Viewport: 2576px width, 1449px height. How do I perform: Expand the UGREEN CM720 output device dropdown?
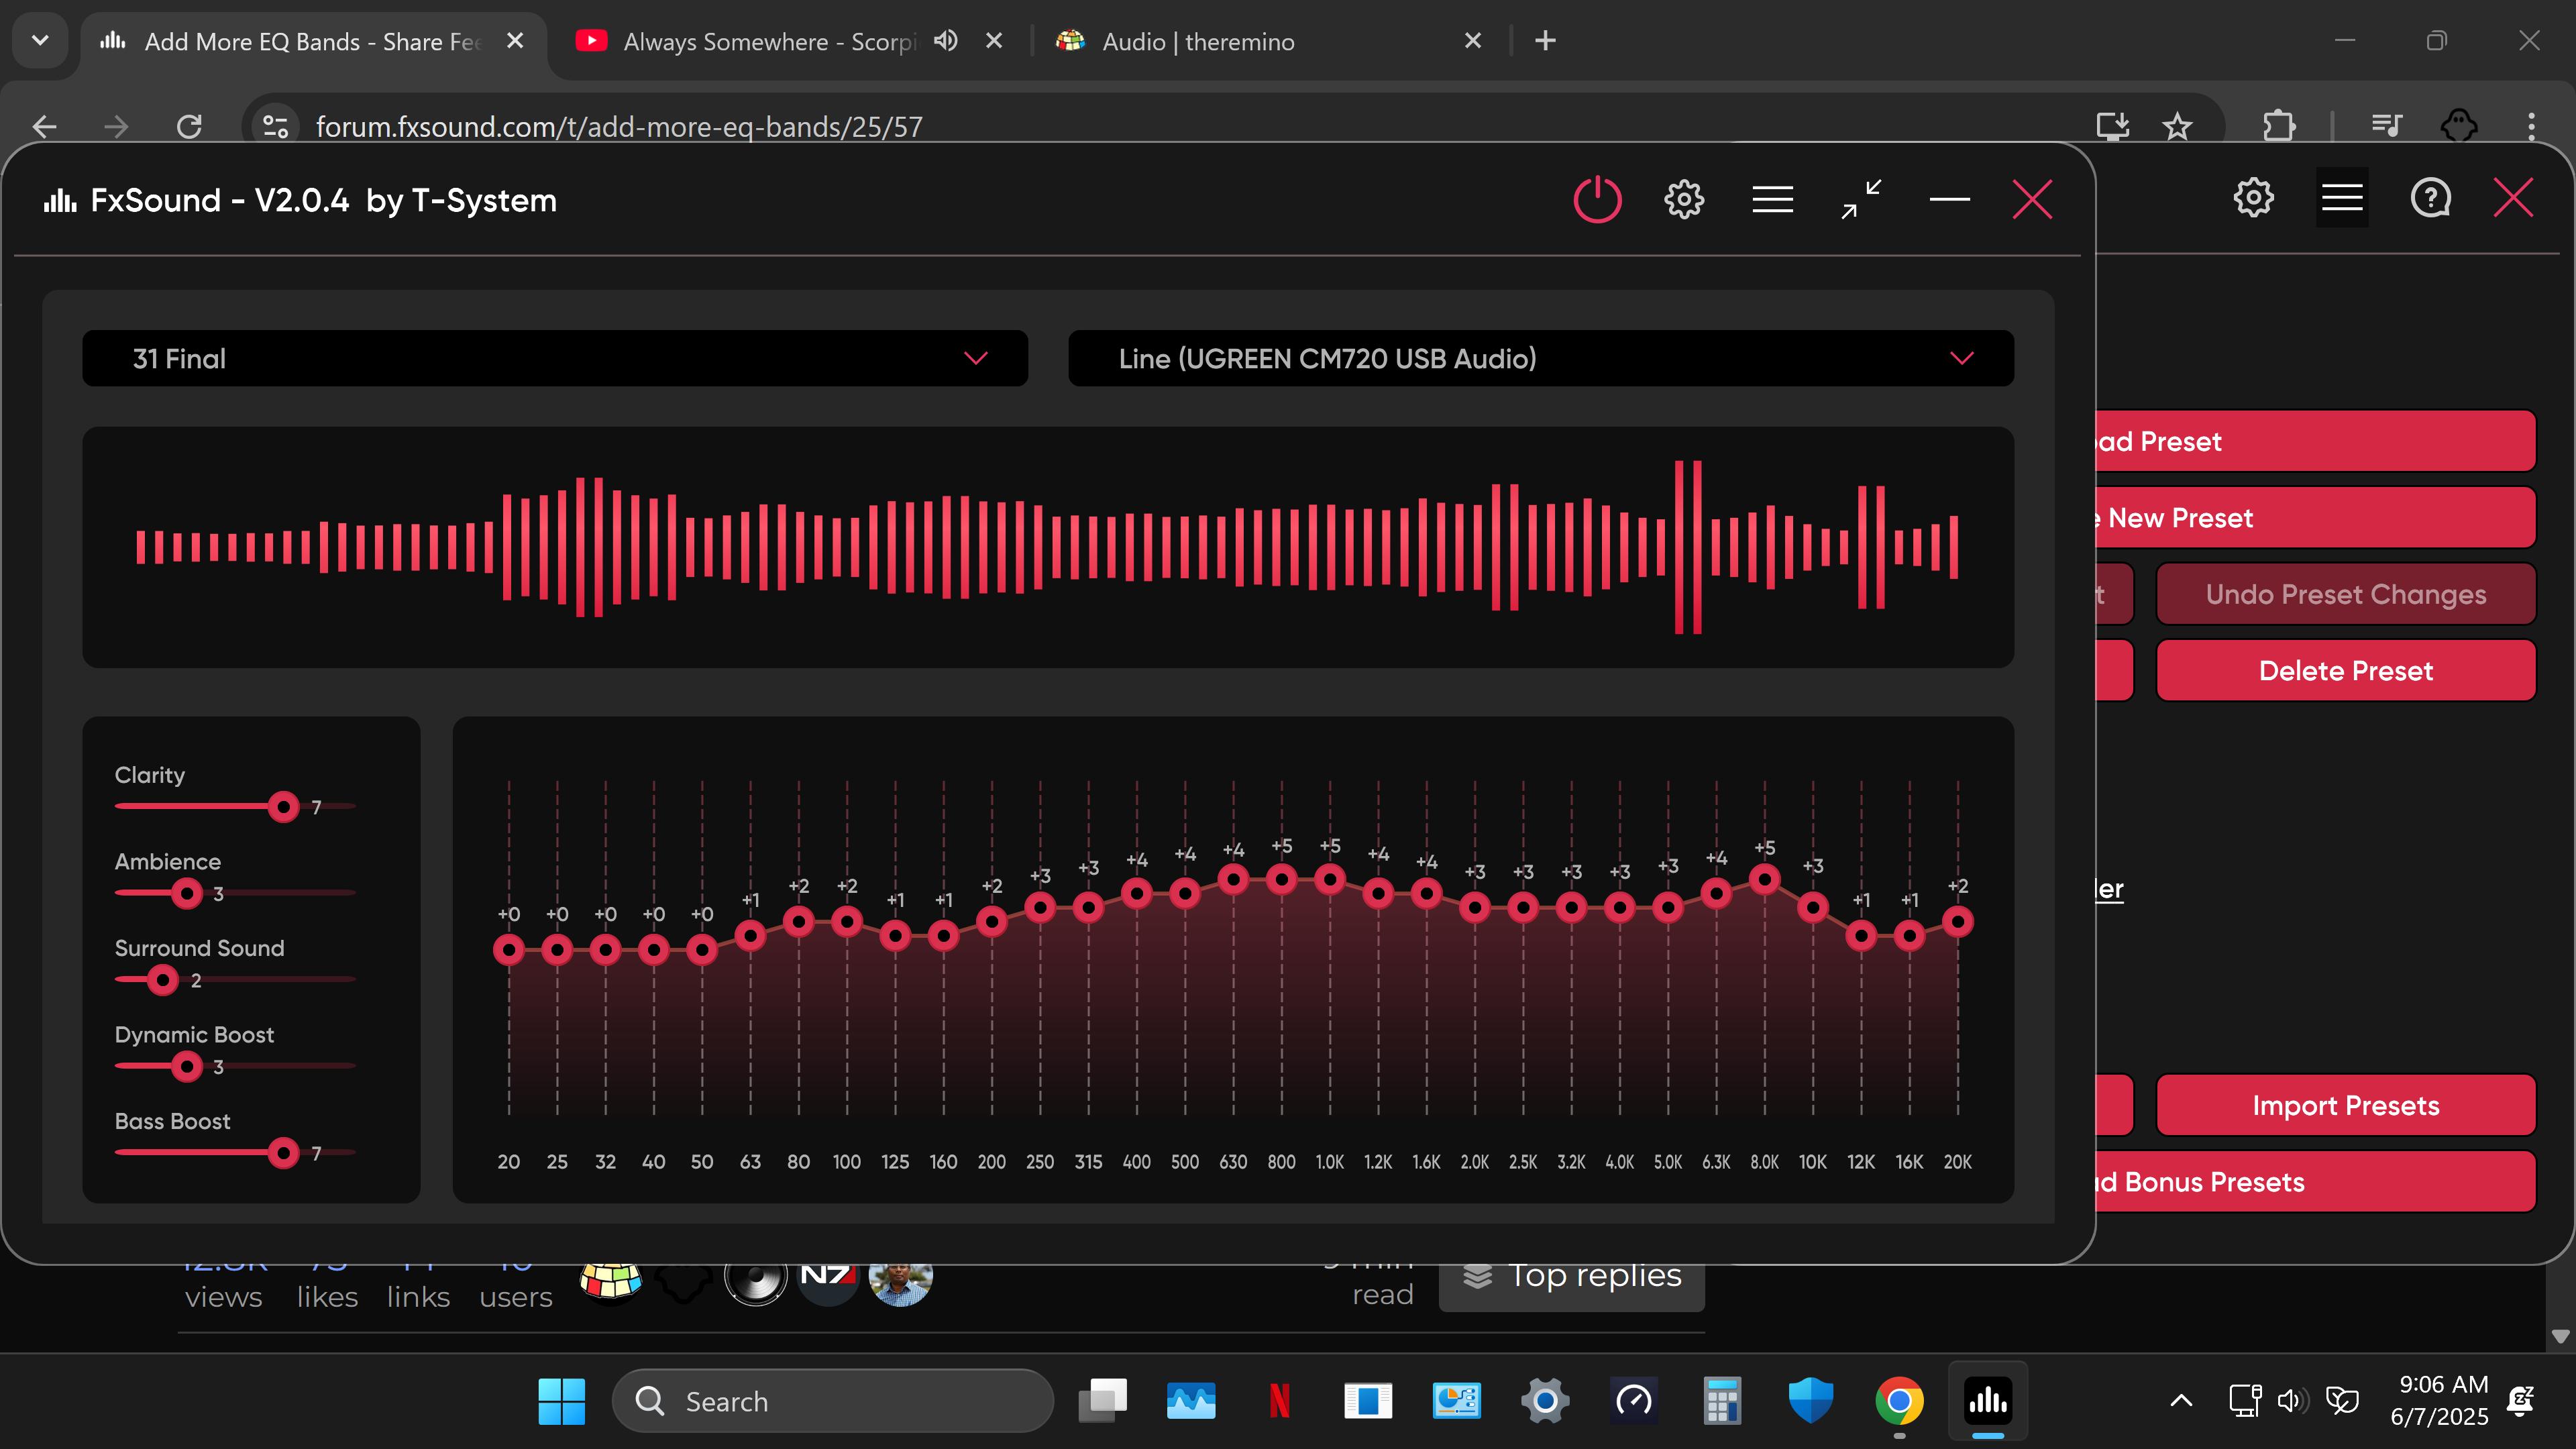(x=1541, y=358)
